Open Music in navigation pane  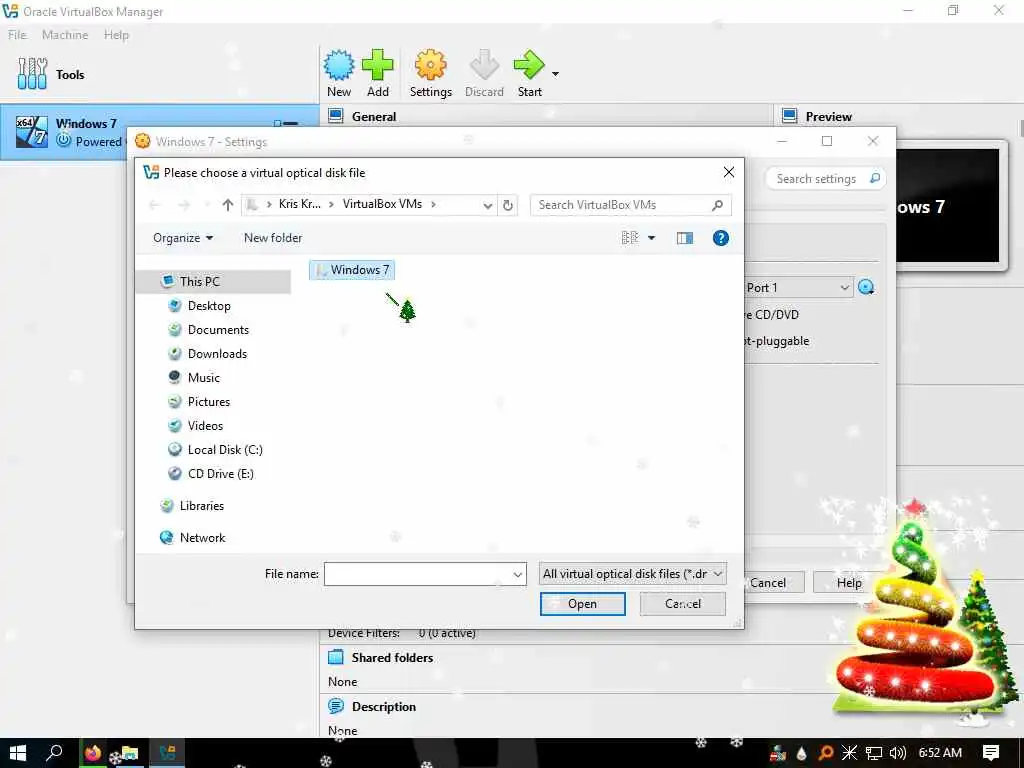pos(203,377)
